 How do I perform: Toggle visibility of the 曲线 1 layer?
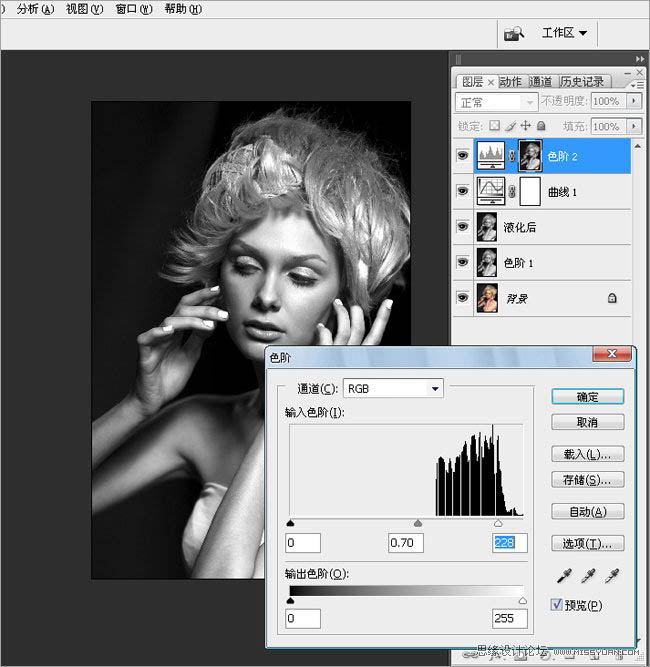pyautogui.click(x=462, y=191)
